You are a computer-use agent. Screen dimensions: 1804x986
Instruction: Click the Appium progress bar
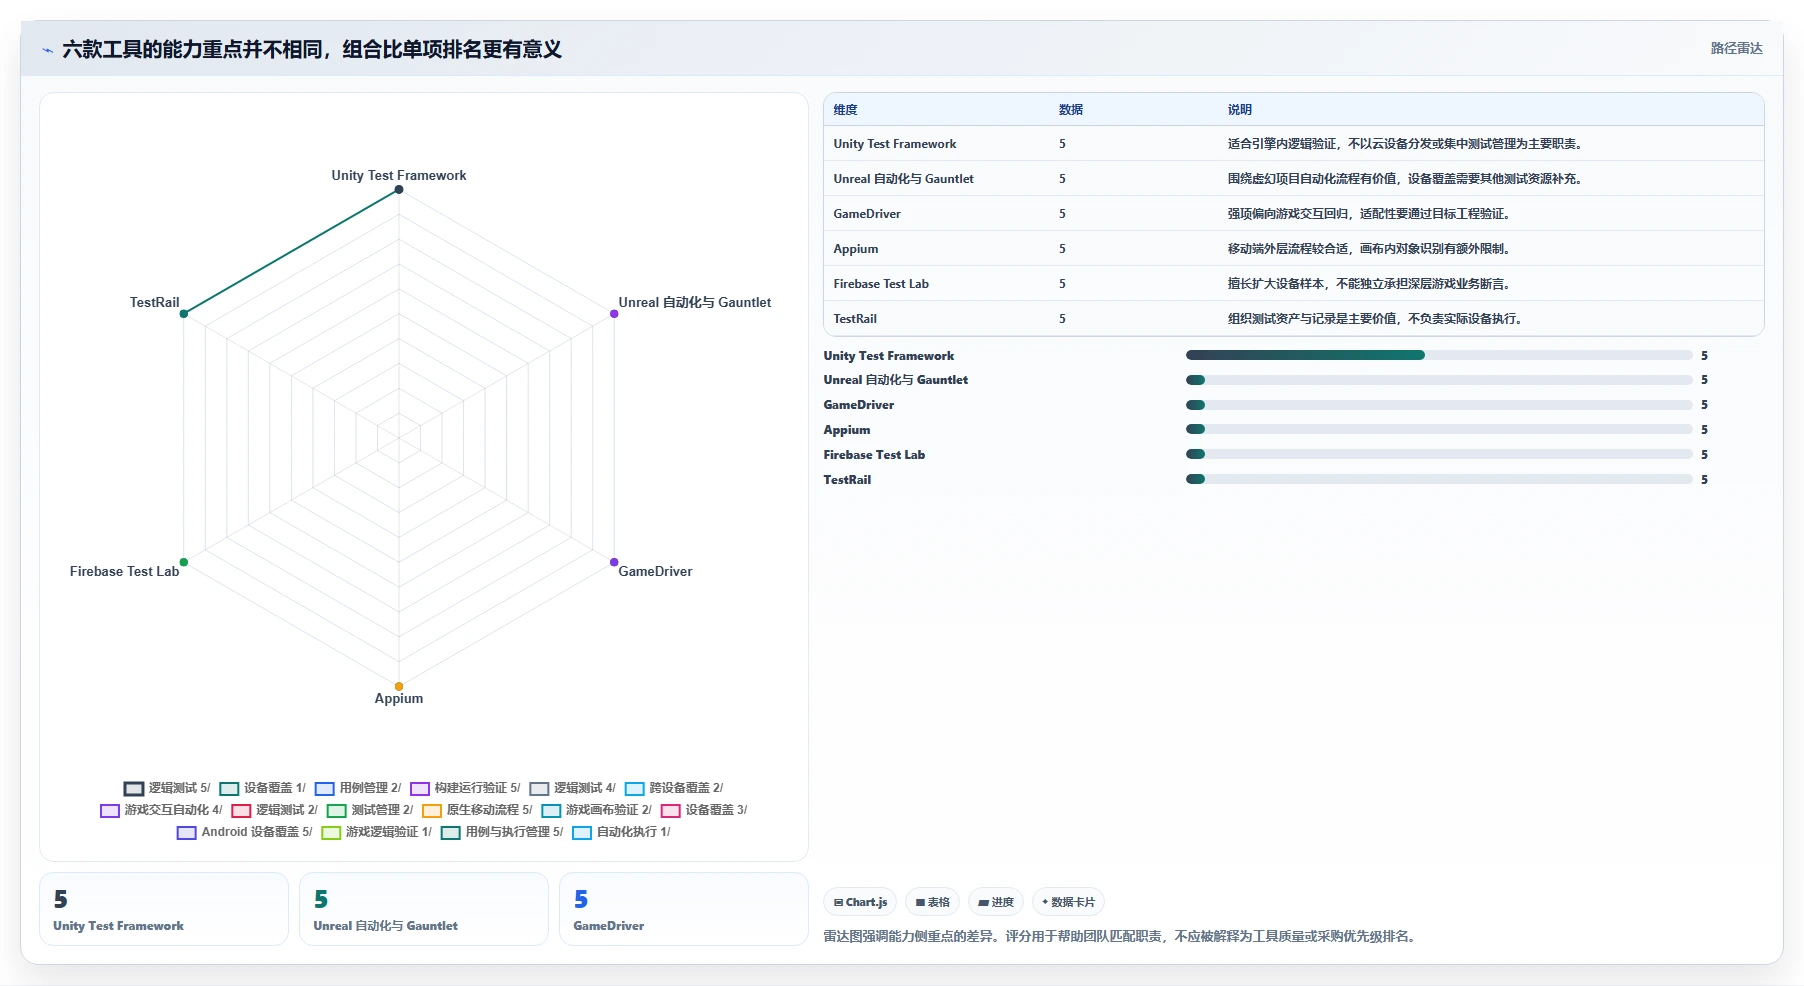tap(1439, 430)
